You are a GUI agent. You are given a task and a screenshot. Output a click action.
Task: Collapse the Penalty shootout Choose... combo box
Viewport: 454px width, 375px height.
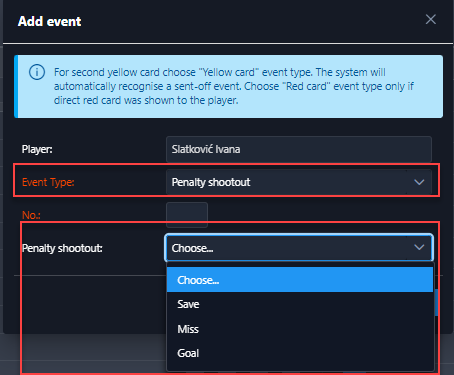click(299, 248)
